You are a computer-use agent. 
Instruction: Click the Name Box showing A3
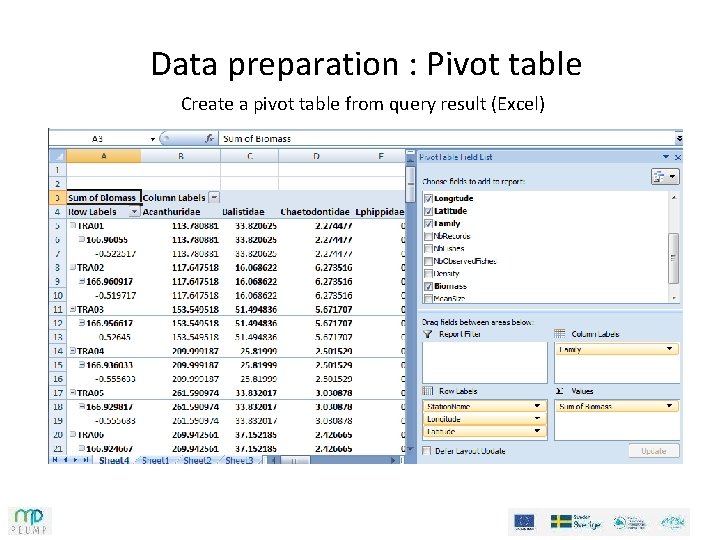coord(98,138)
